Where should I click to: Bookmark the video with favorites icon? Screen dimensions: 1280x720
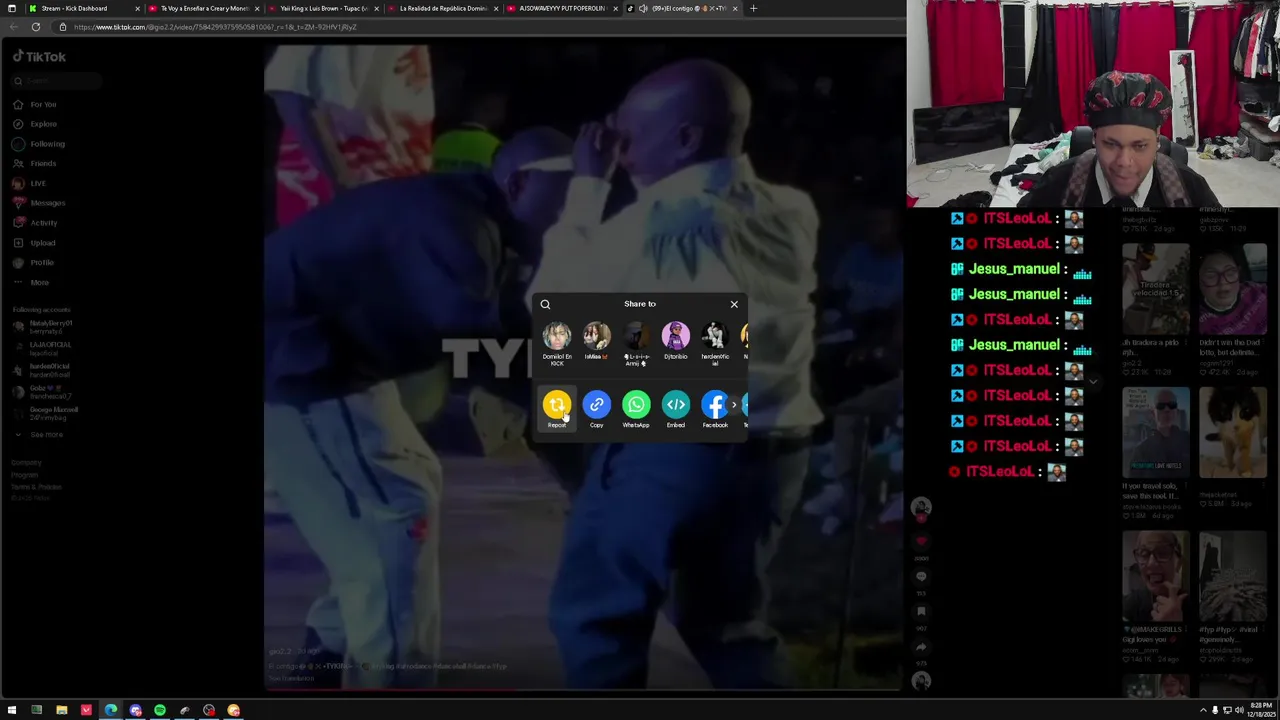[x=921, y=611]
